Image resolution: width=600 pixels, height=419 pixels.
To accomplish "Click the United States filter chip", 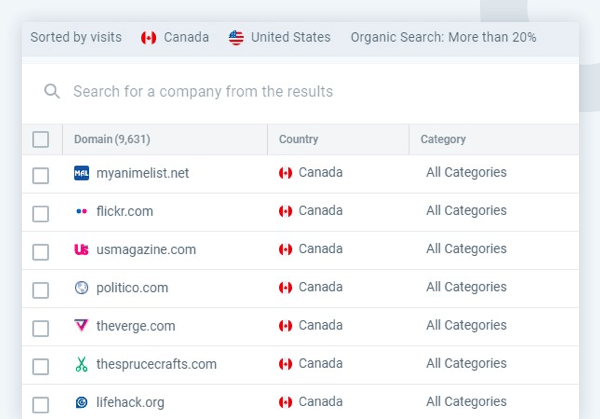I will tap(280, 37).
